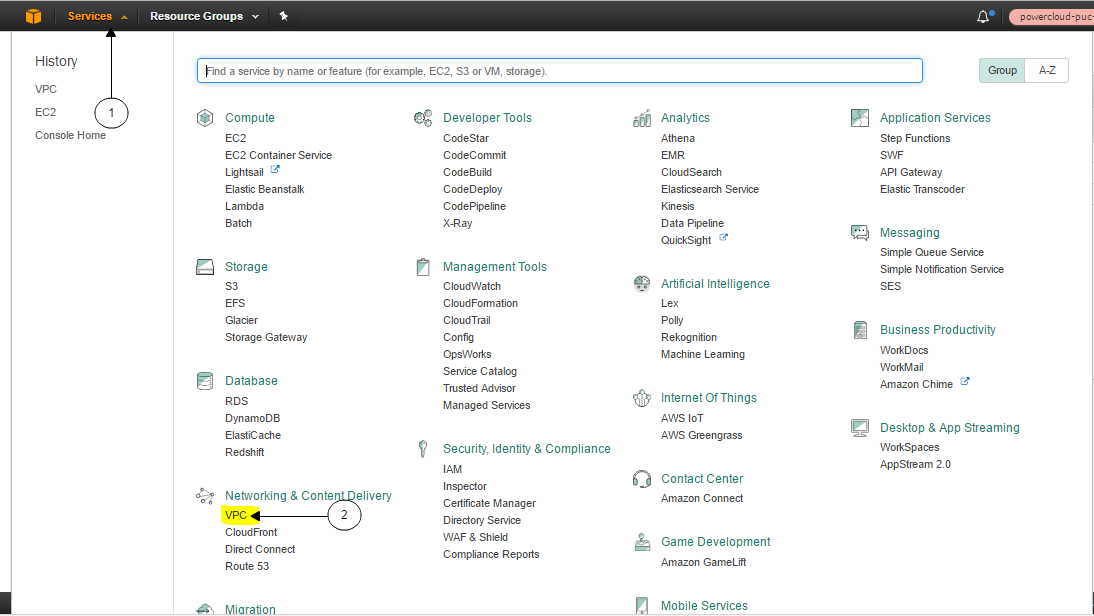Click the Application Services icon

point(860,118)
